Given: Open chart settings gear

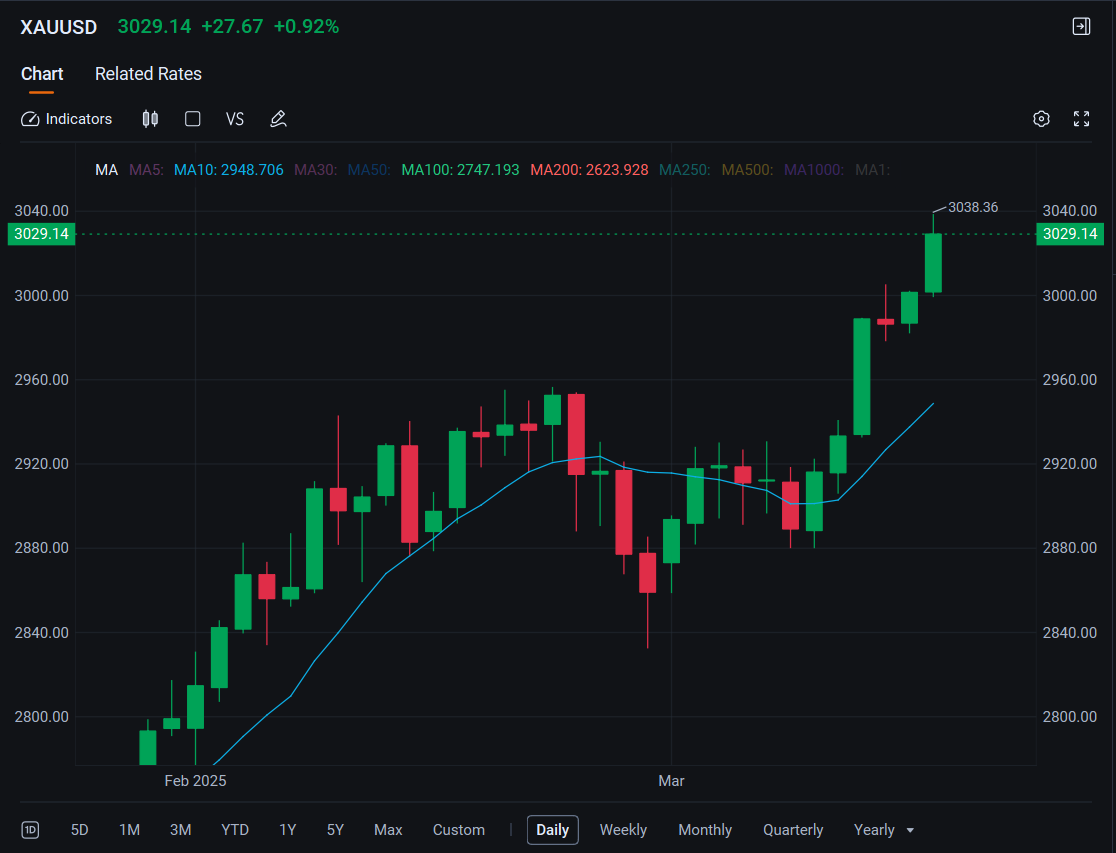Looking at the screenshot, I should 1041,119.
